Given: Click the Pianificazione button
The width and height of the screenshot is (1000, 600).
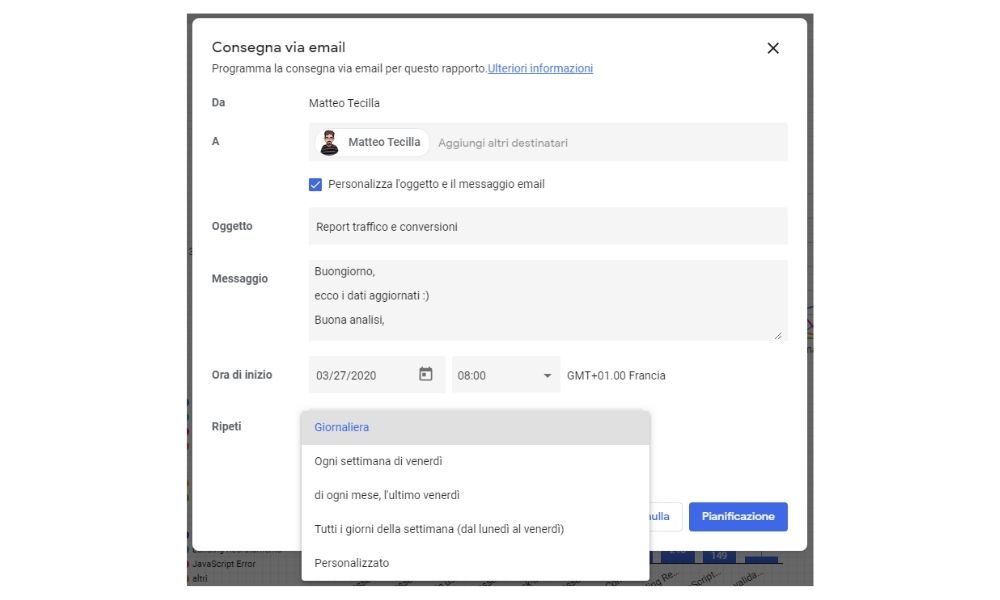Looking at the screenshot, I should tap(738, 516).
